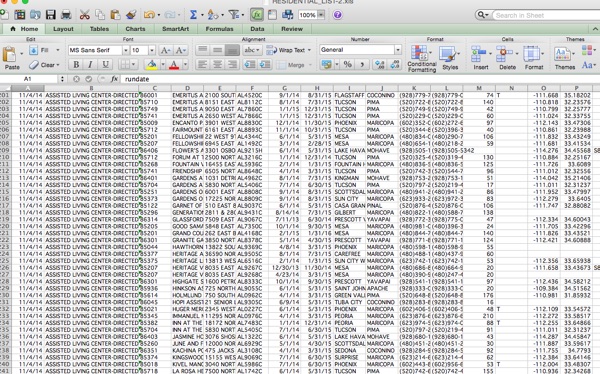Toggle Bold formatting
600x374 pixels.
pyautogui.click(x=76, y=64)
